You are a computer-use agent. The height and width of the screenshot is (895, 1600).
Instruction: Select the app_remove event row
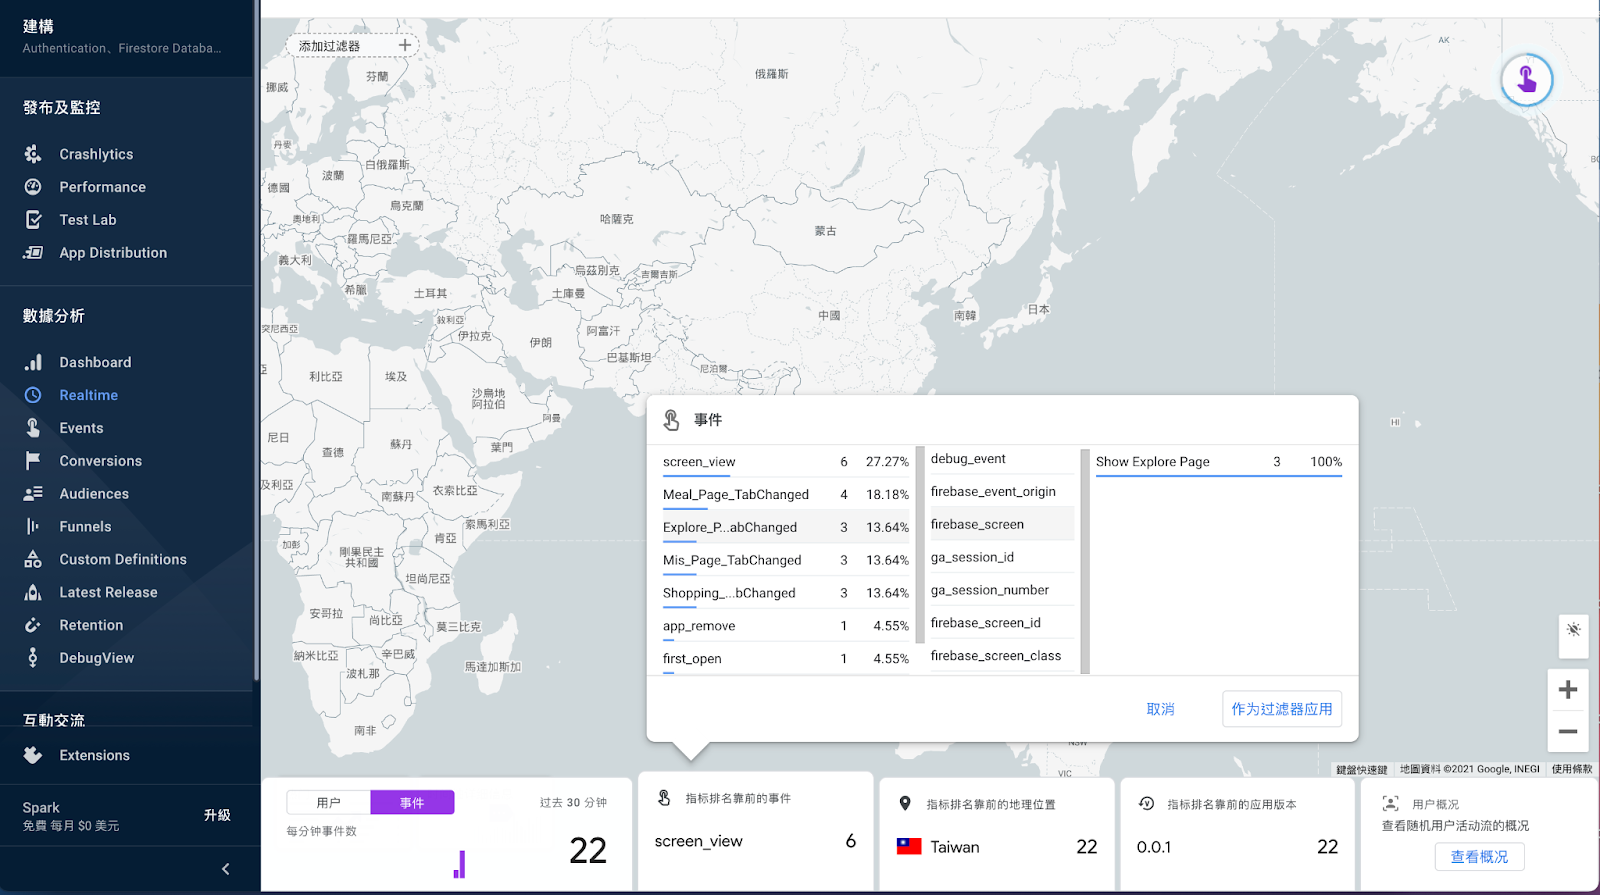(786, 626)
